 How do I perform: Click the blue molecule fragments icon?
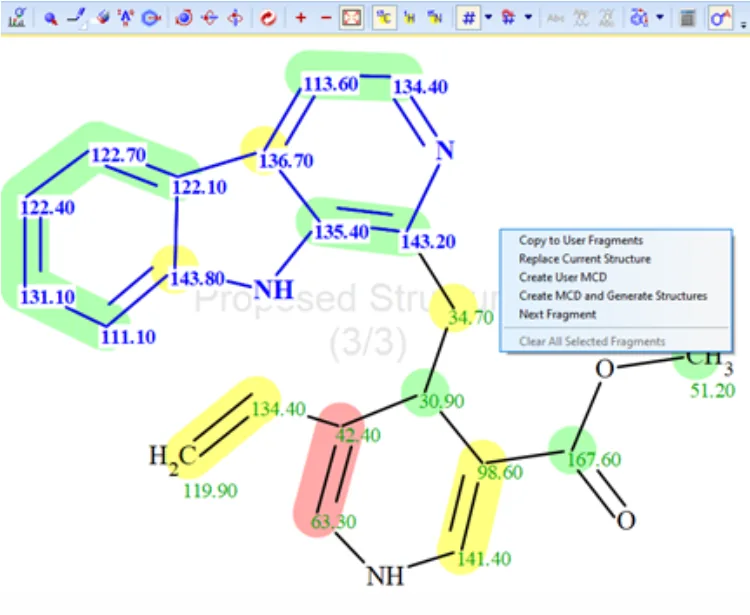point(640,18)
